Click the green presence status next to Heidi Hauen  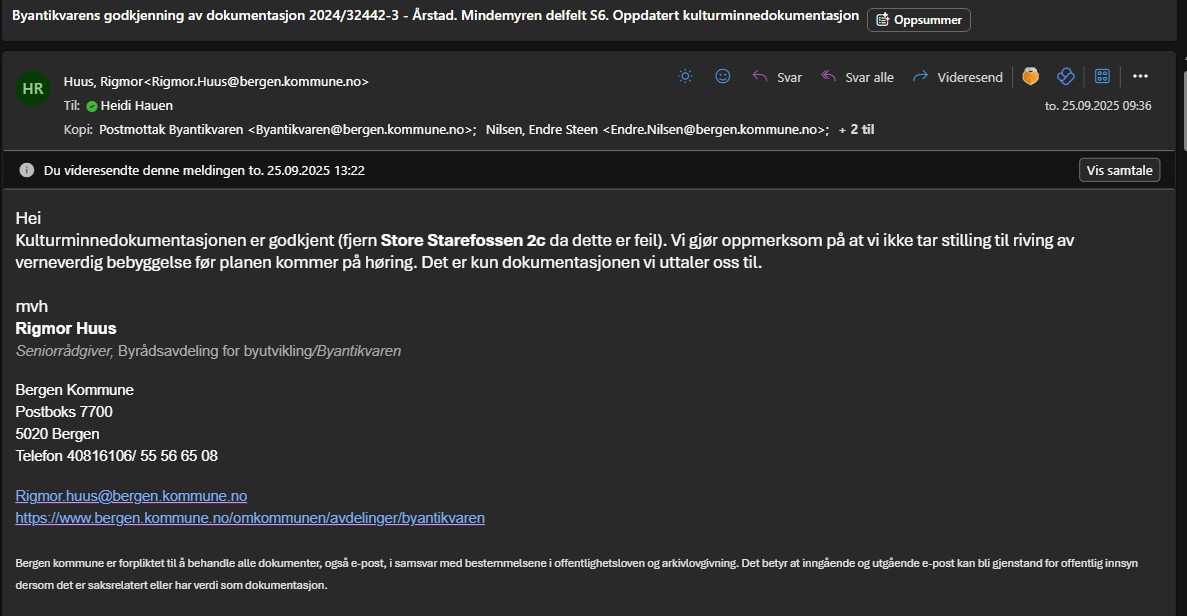click(92, 106)
